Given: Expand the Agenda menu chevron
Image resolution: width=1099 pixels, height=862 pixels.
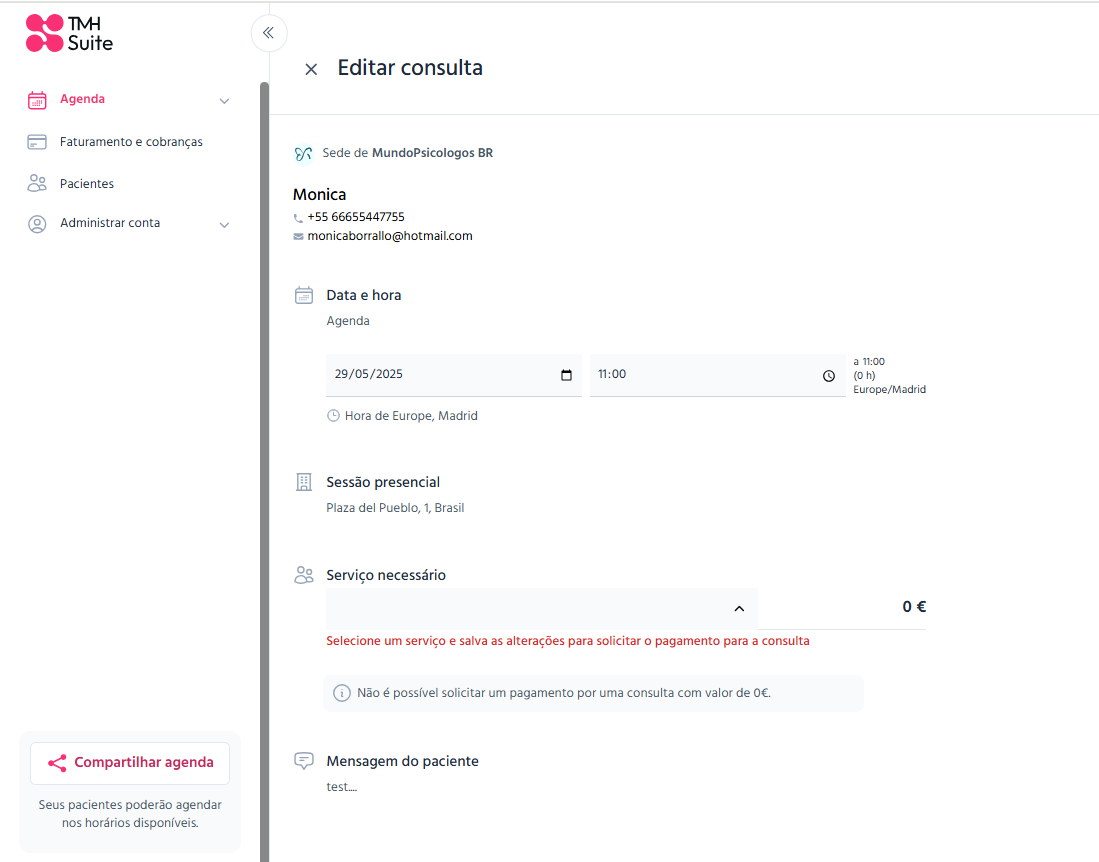Looking at the screenshot, I should pos(224,101).
